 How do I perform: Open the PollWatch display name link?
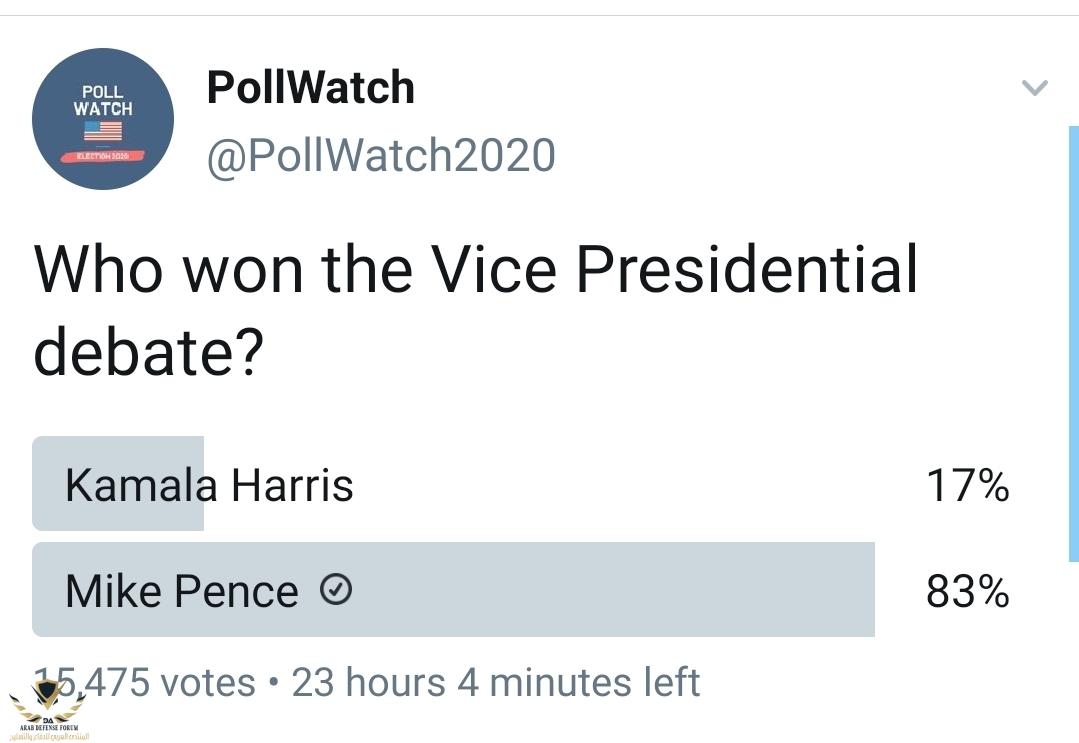coord(310,88)
